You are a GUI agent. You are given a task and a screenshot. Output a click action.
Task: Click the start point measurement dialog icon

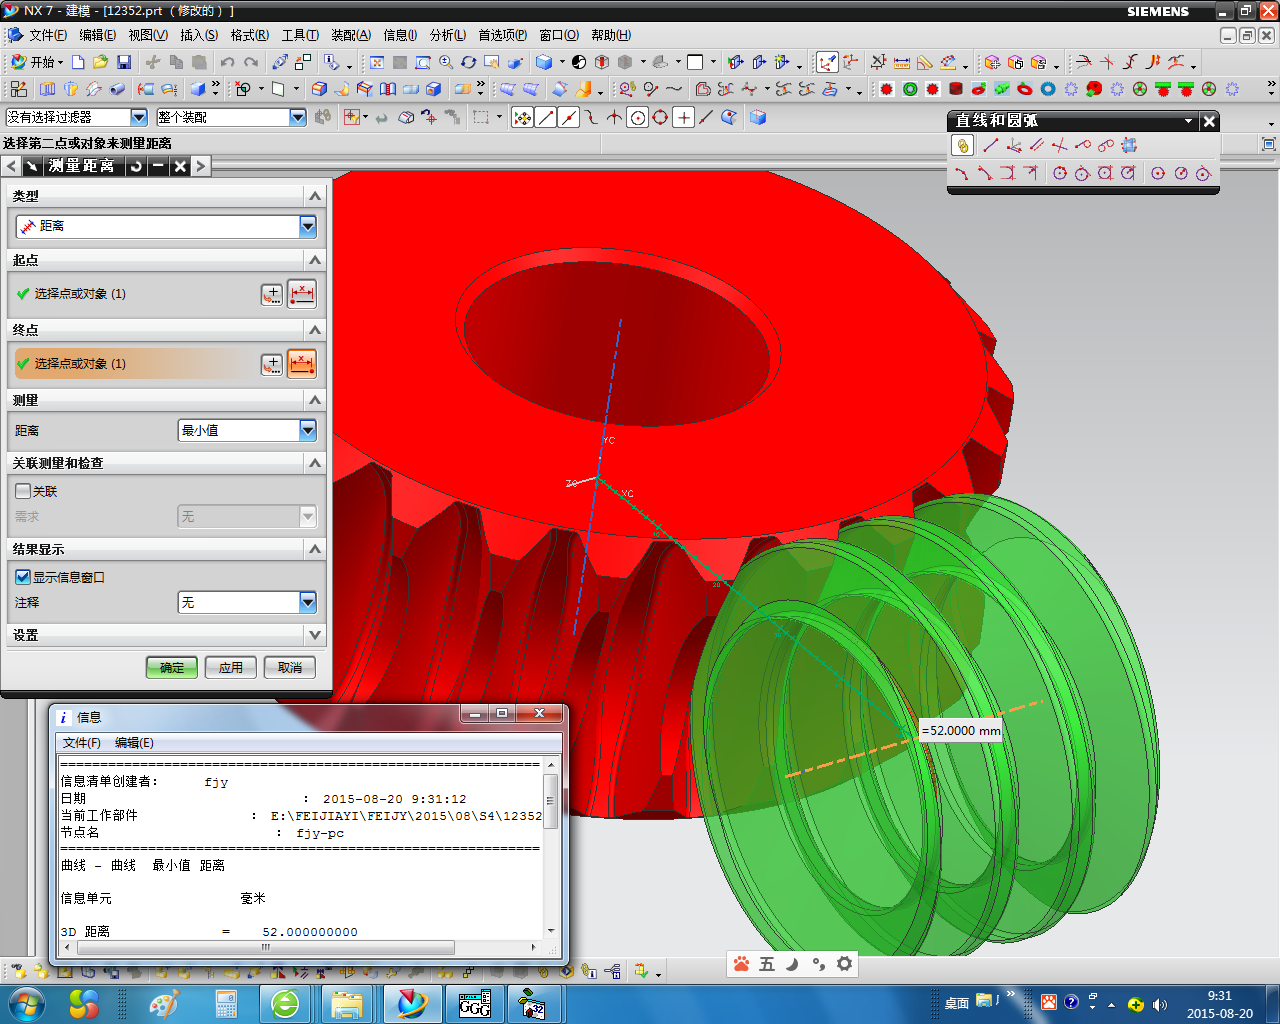pos(302,294)
